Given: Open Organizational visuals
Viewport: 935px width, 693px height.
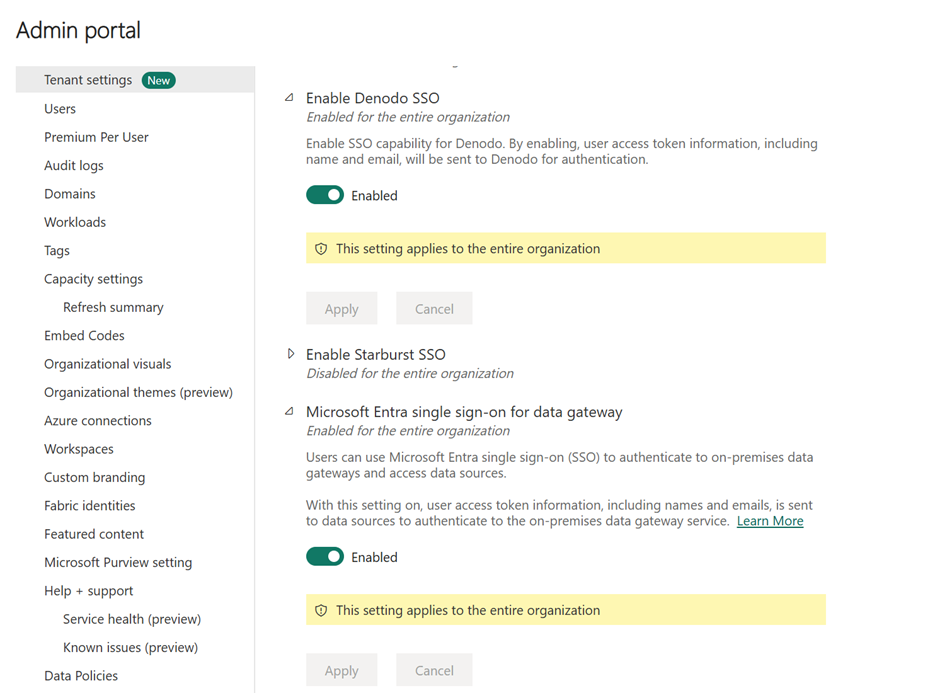Looking at the screenshot, I should 107,364.
